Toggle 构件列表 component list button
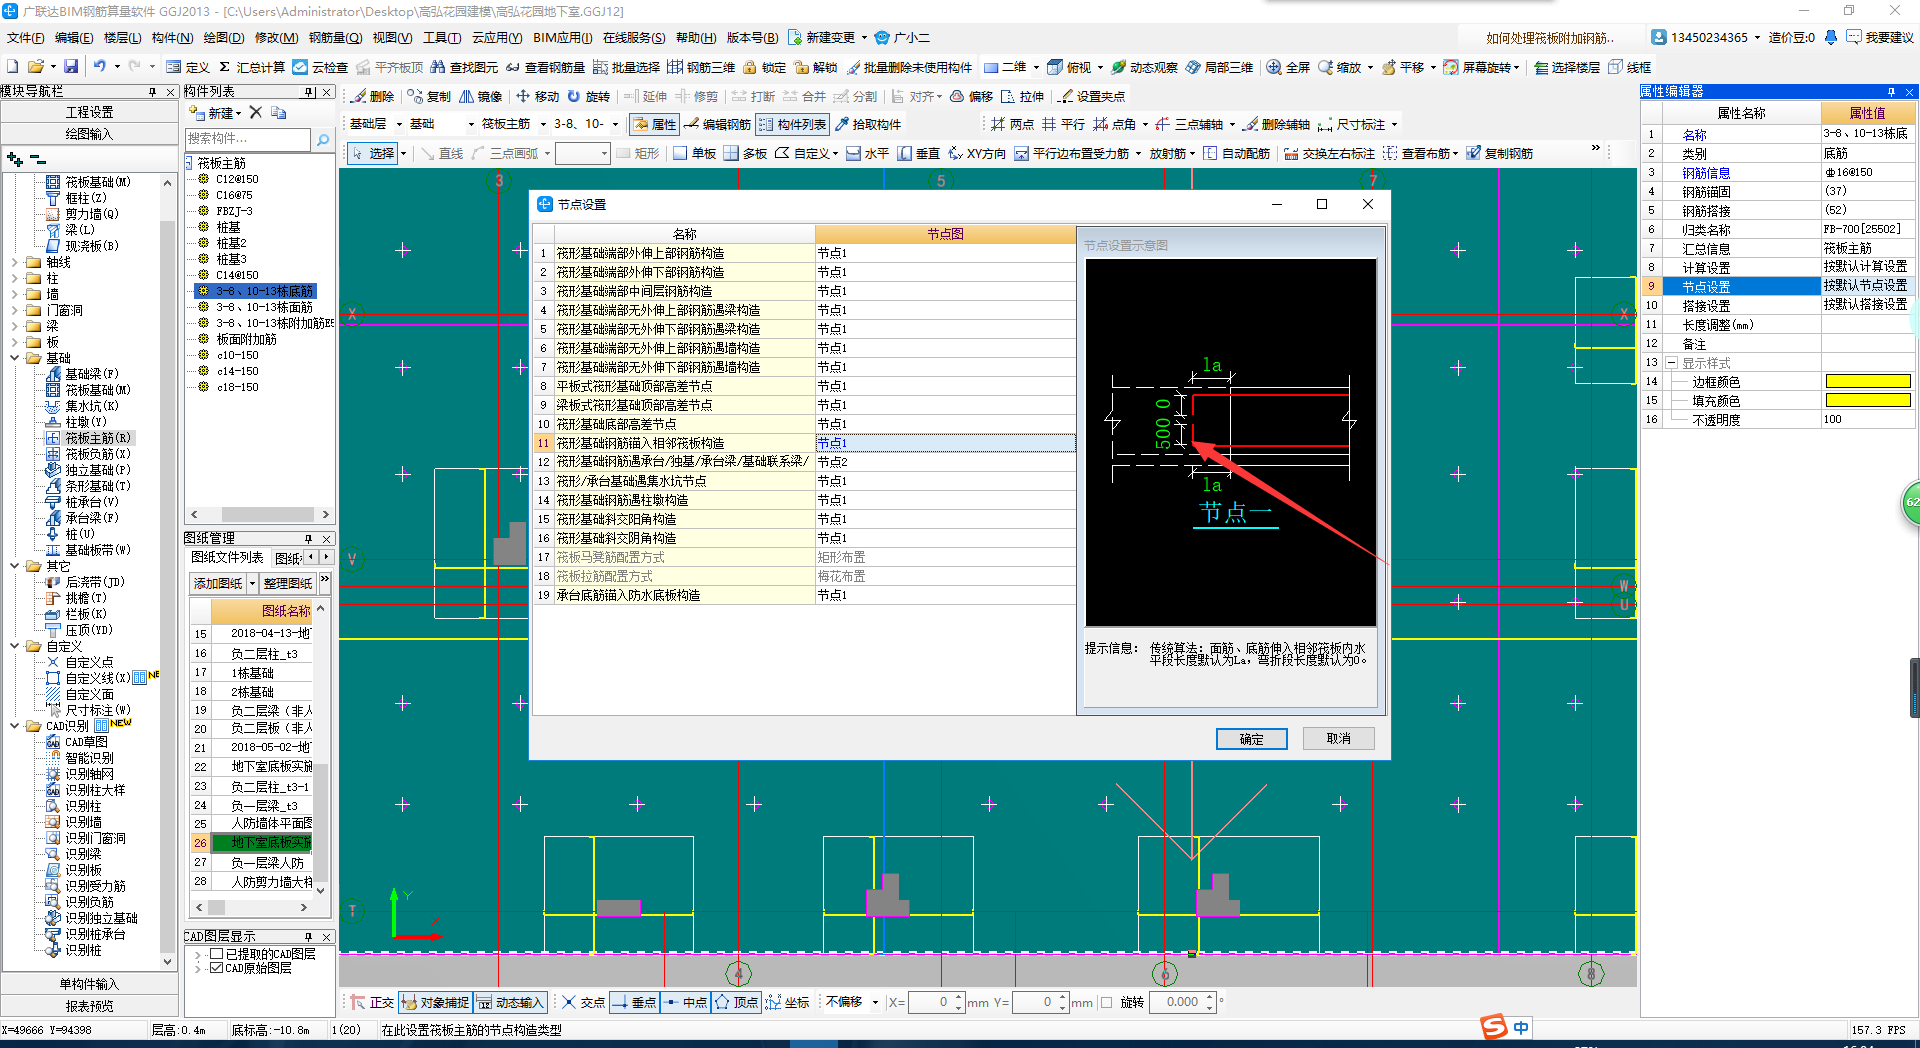This screenshot has height=1048, width=1920. point(793,124)
